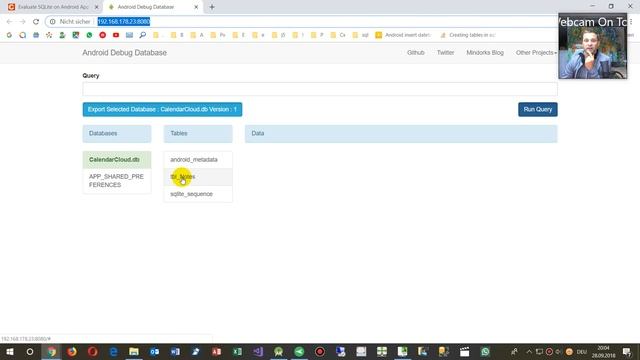
Task: Open the red record app in taskbar
Action: point(320,351)
